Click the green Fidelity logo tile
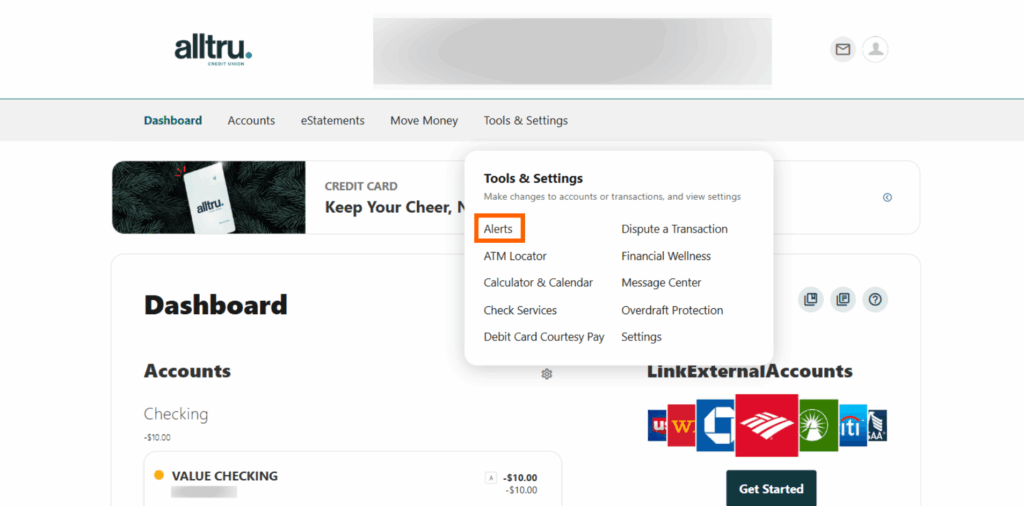 [x=818, y=426]
